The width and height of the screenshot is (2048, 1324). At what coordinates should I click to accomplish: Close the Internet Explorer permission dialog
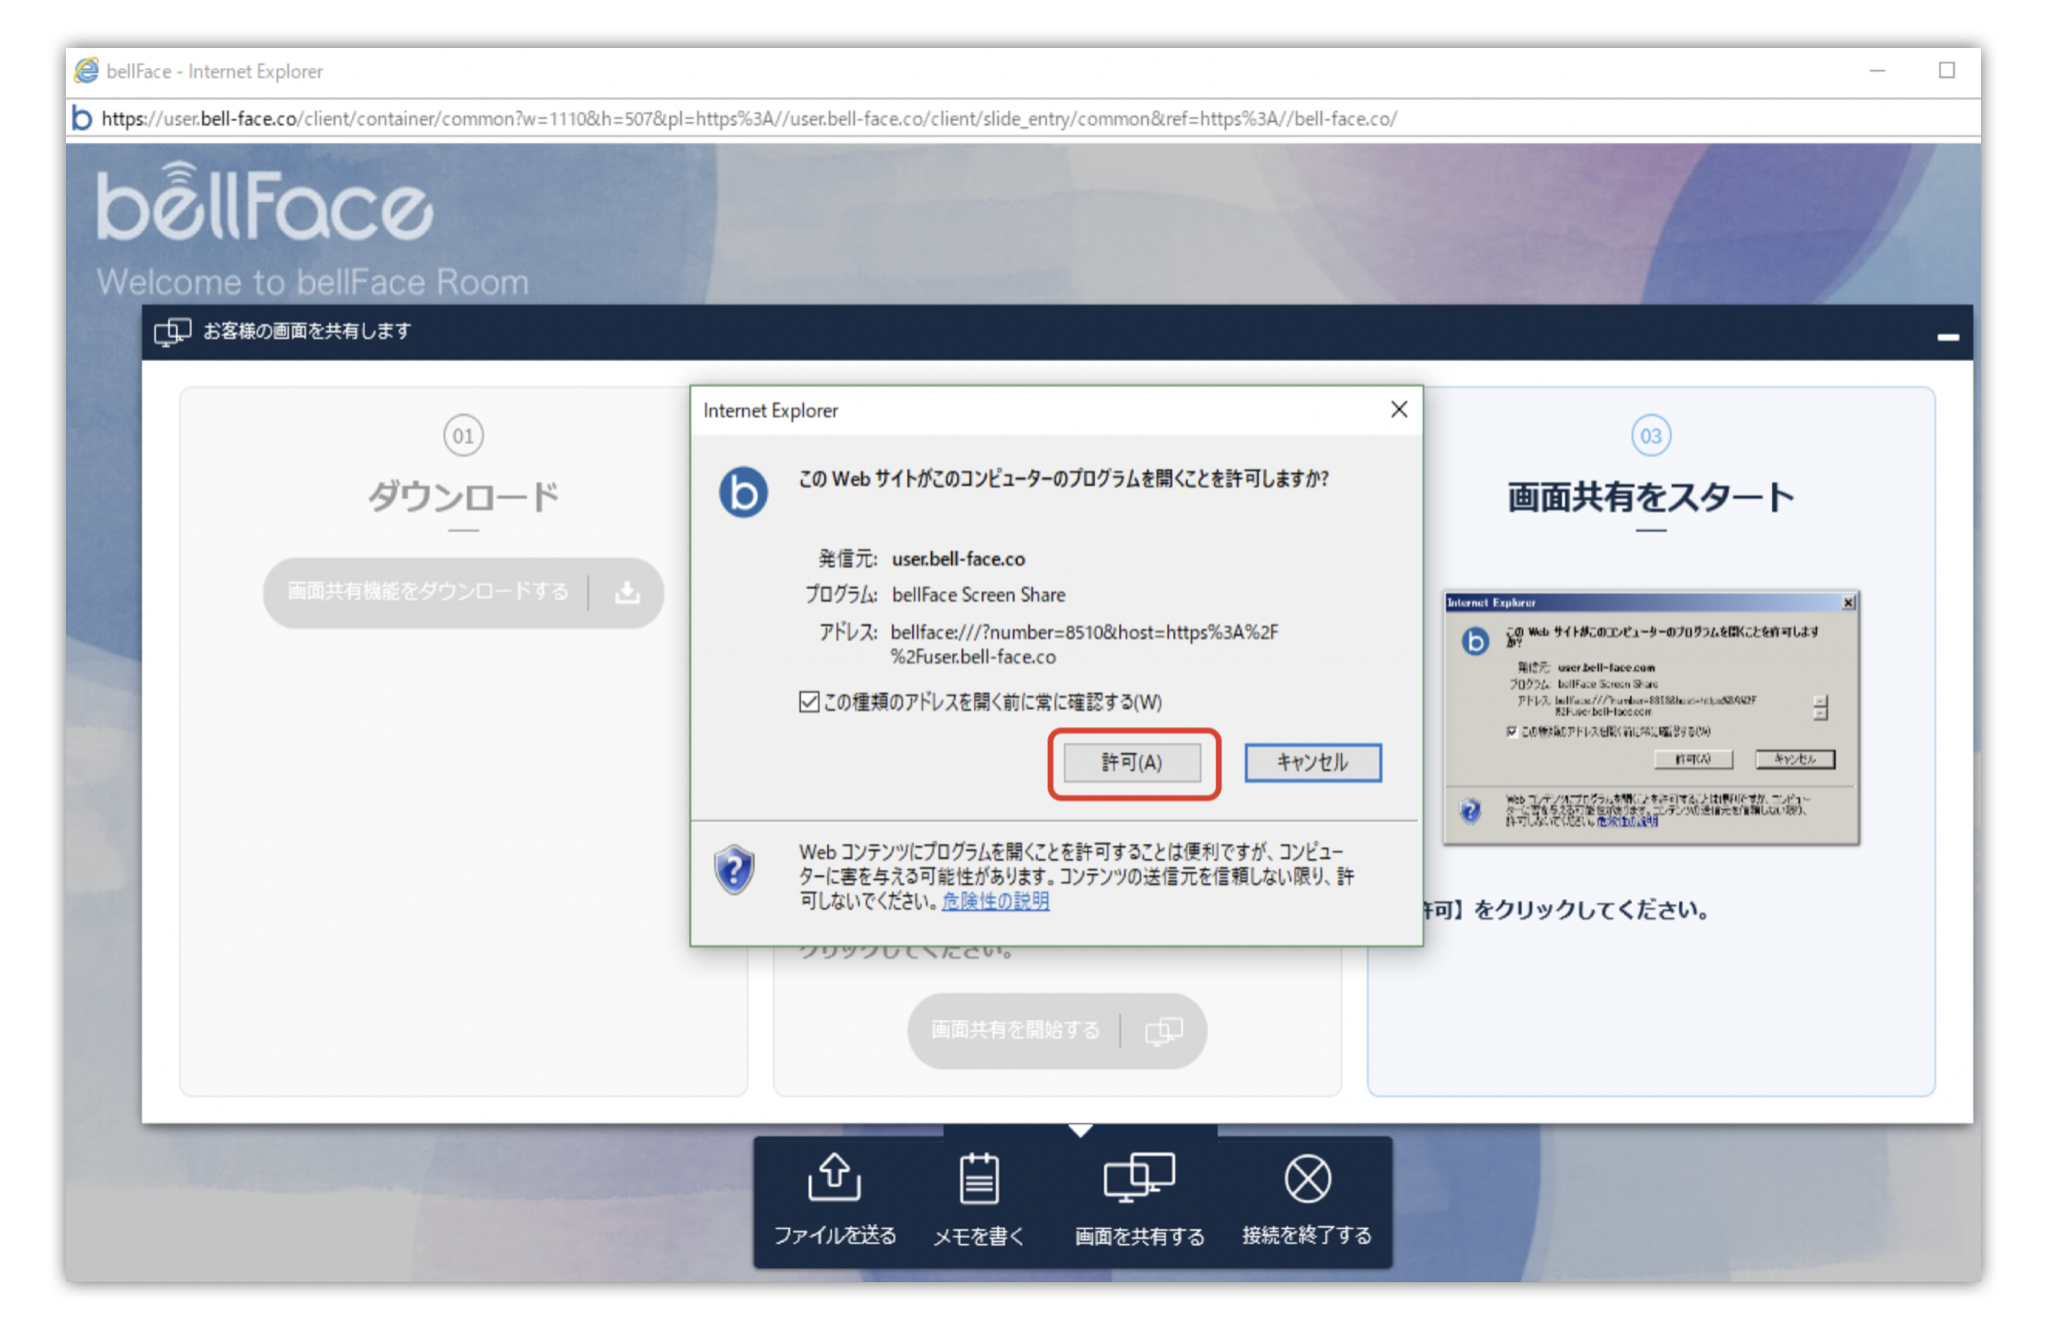[1399, 410]
